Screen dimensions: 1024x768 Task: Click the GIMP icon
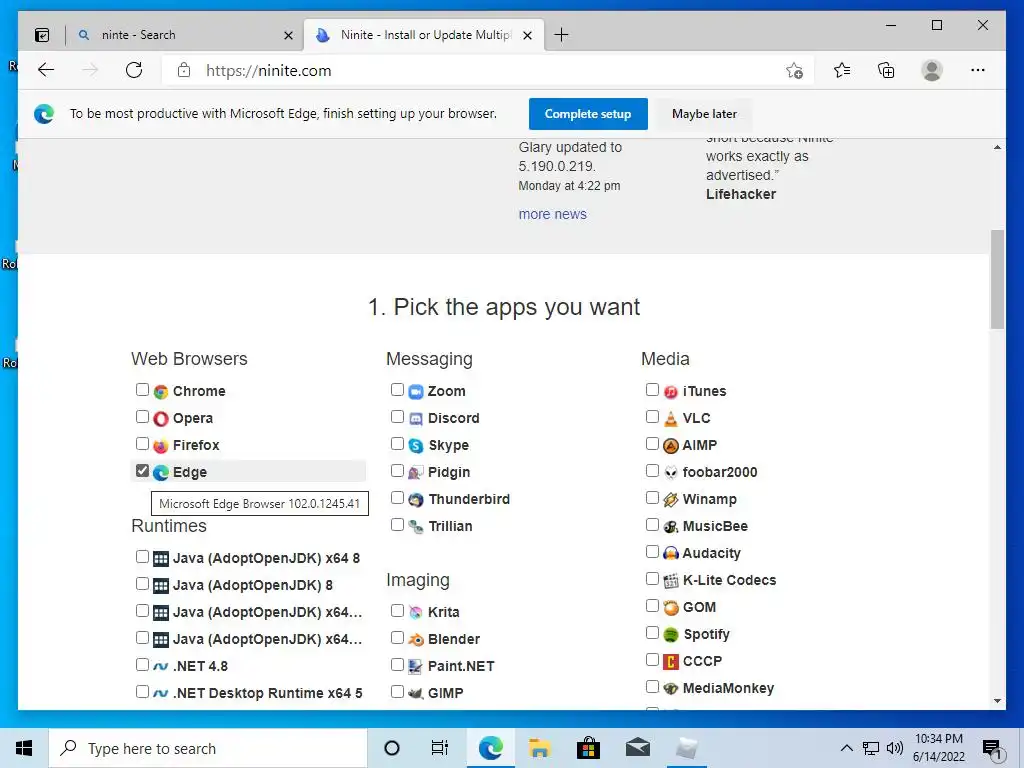coord(416,693)
